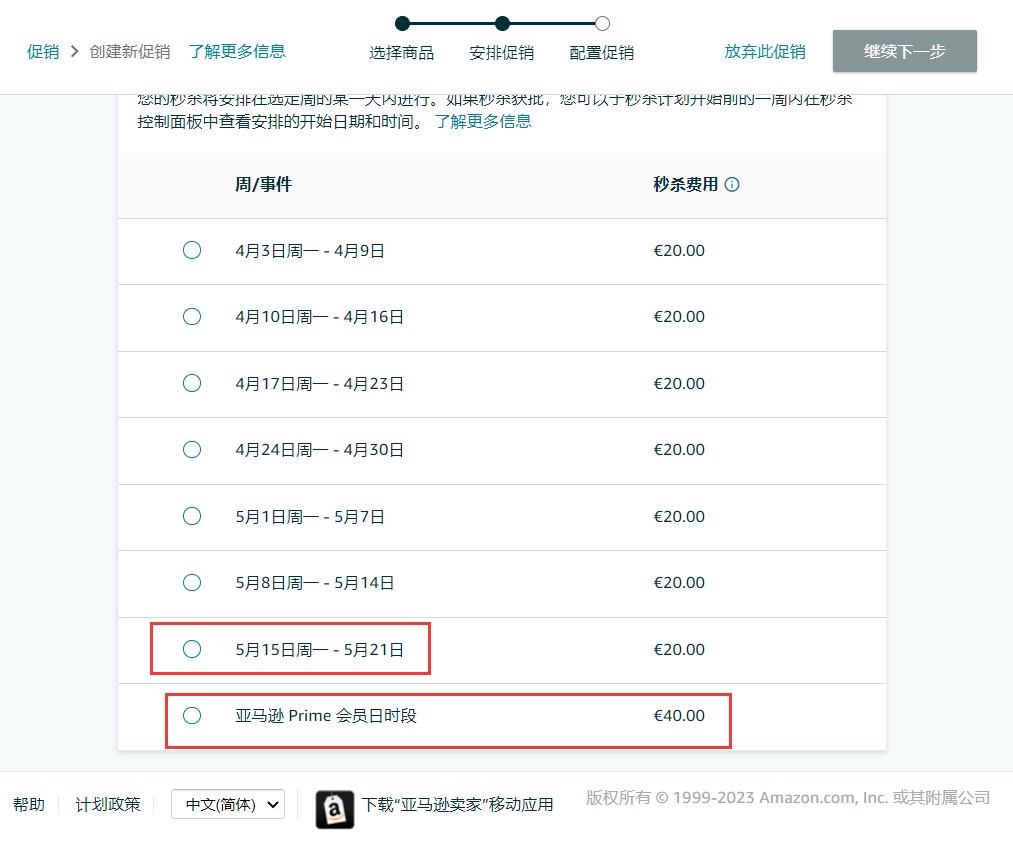Select the 5月1日周一 - 5月7日 radio button
The width and height of the screenshot is (1013, 849).
(x=192, y=516)
